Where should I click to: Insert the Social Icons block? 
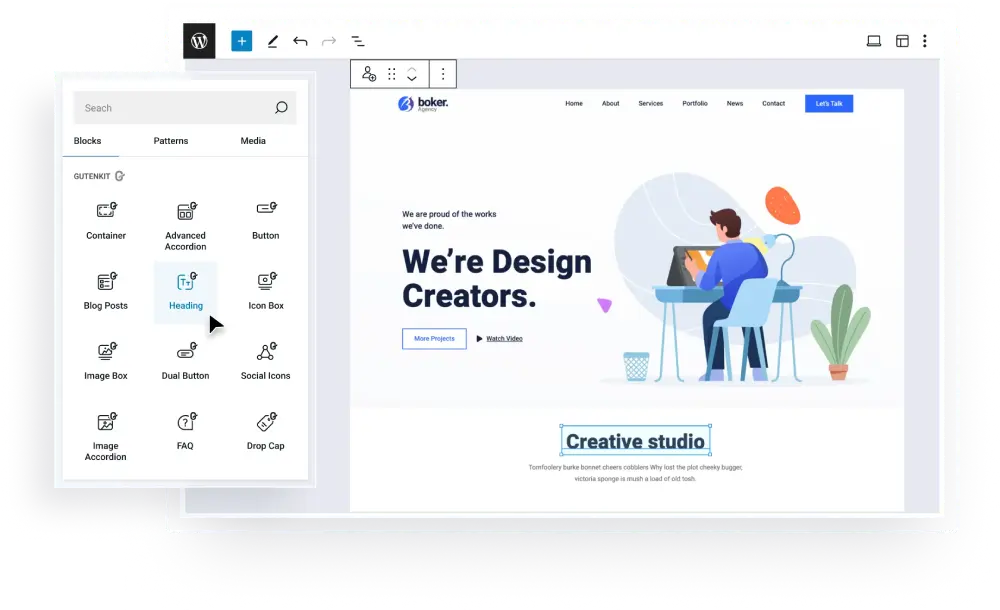point(266,362)
